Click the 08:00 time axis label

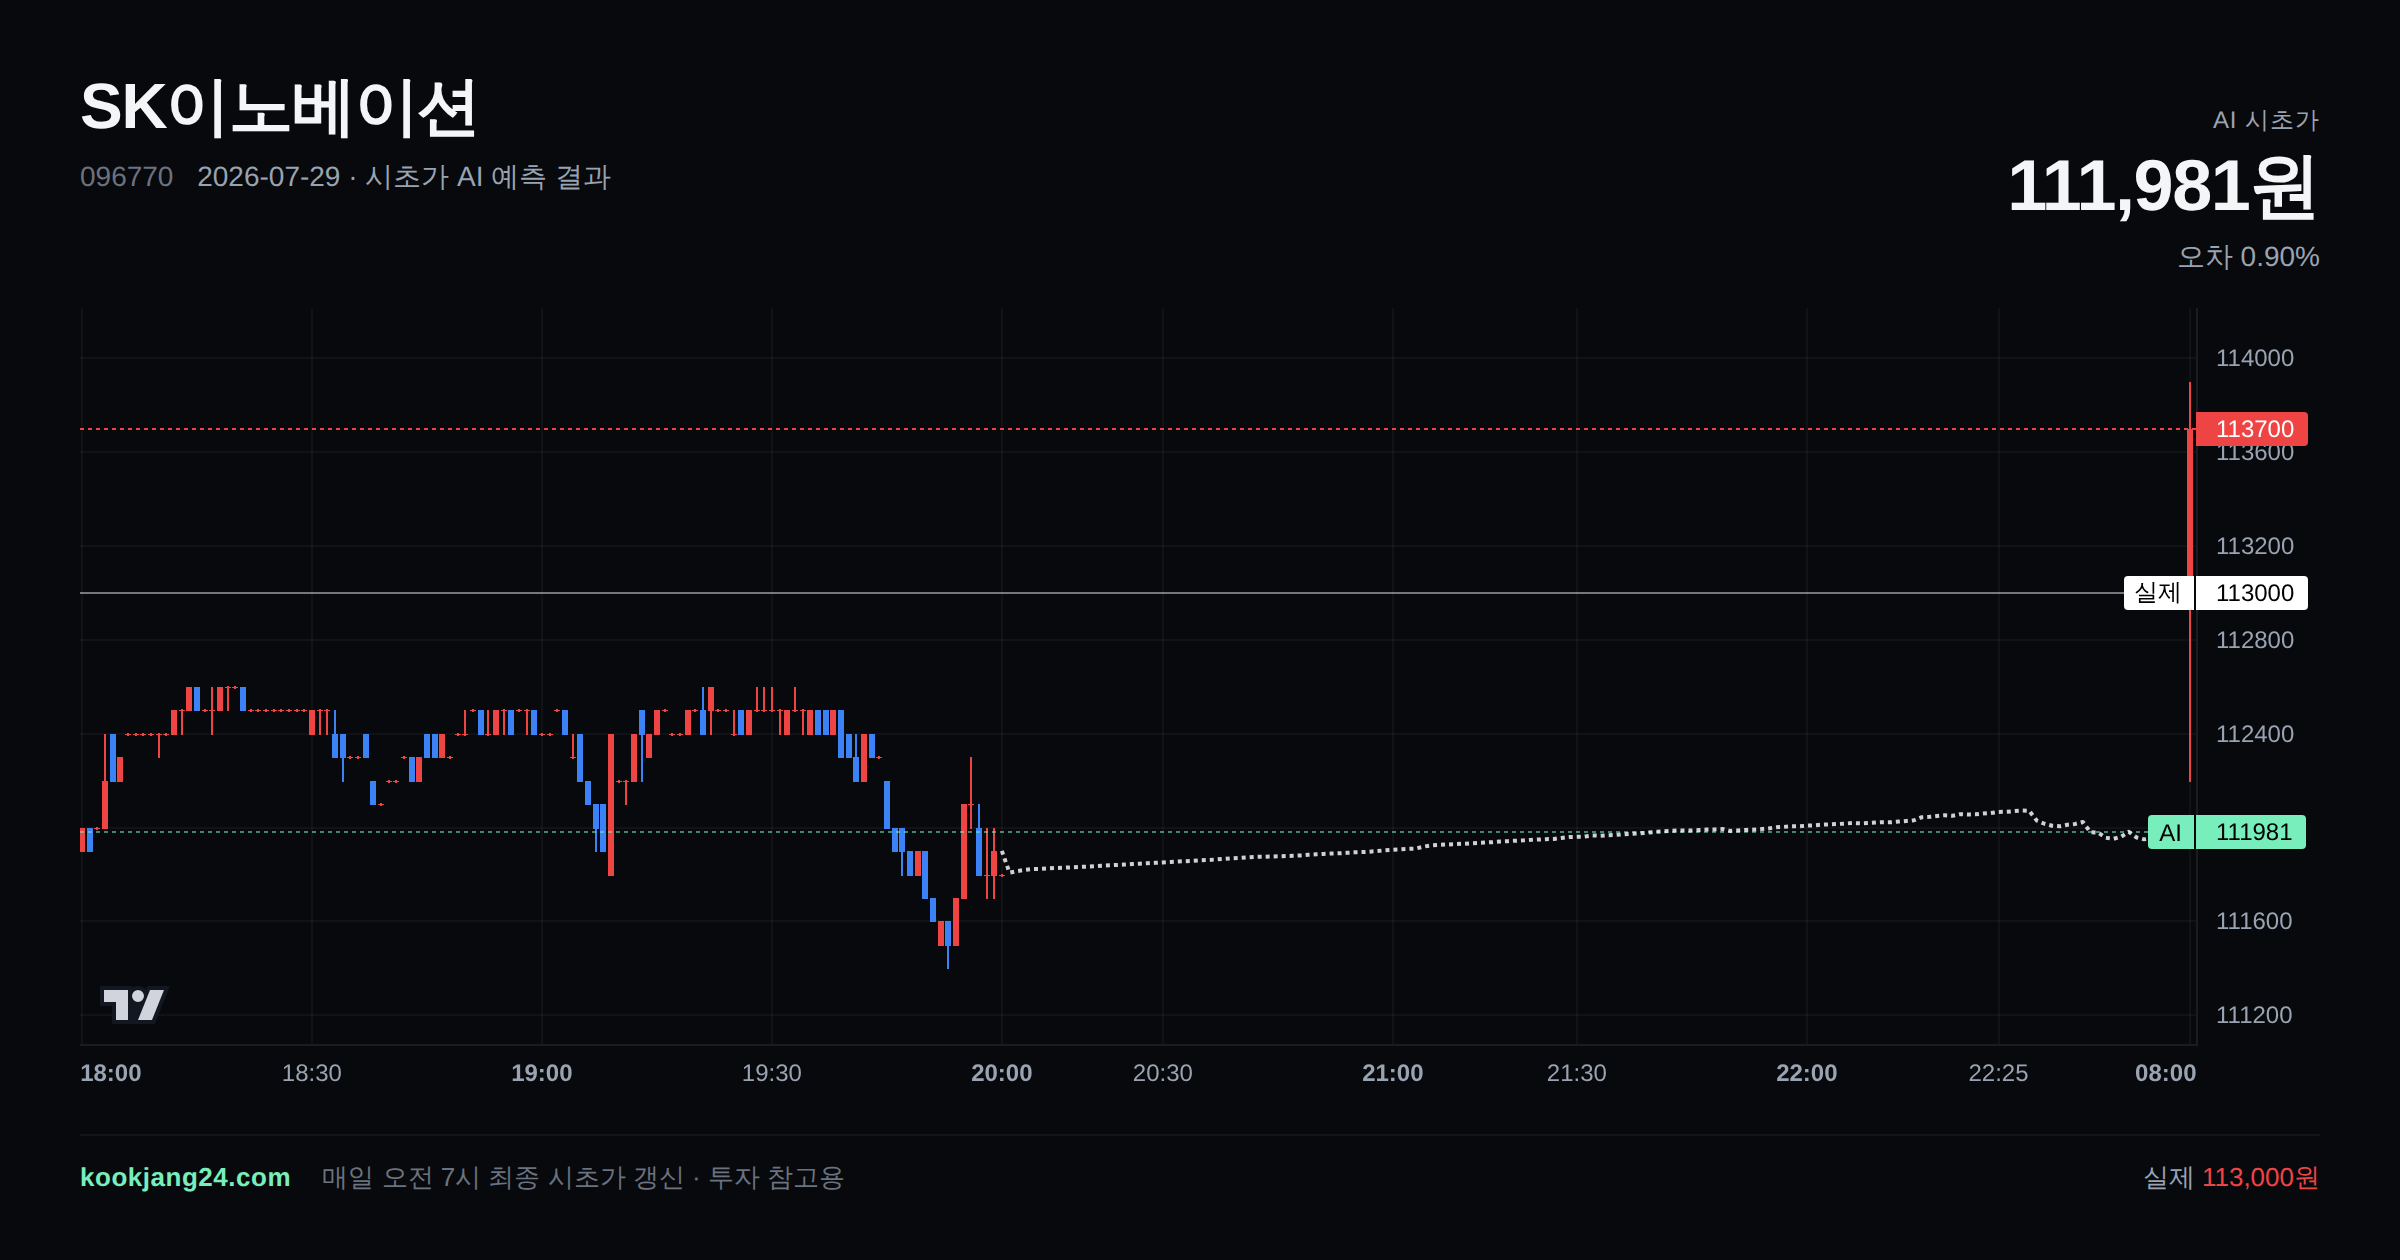[2166, 1073]
